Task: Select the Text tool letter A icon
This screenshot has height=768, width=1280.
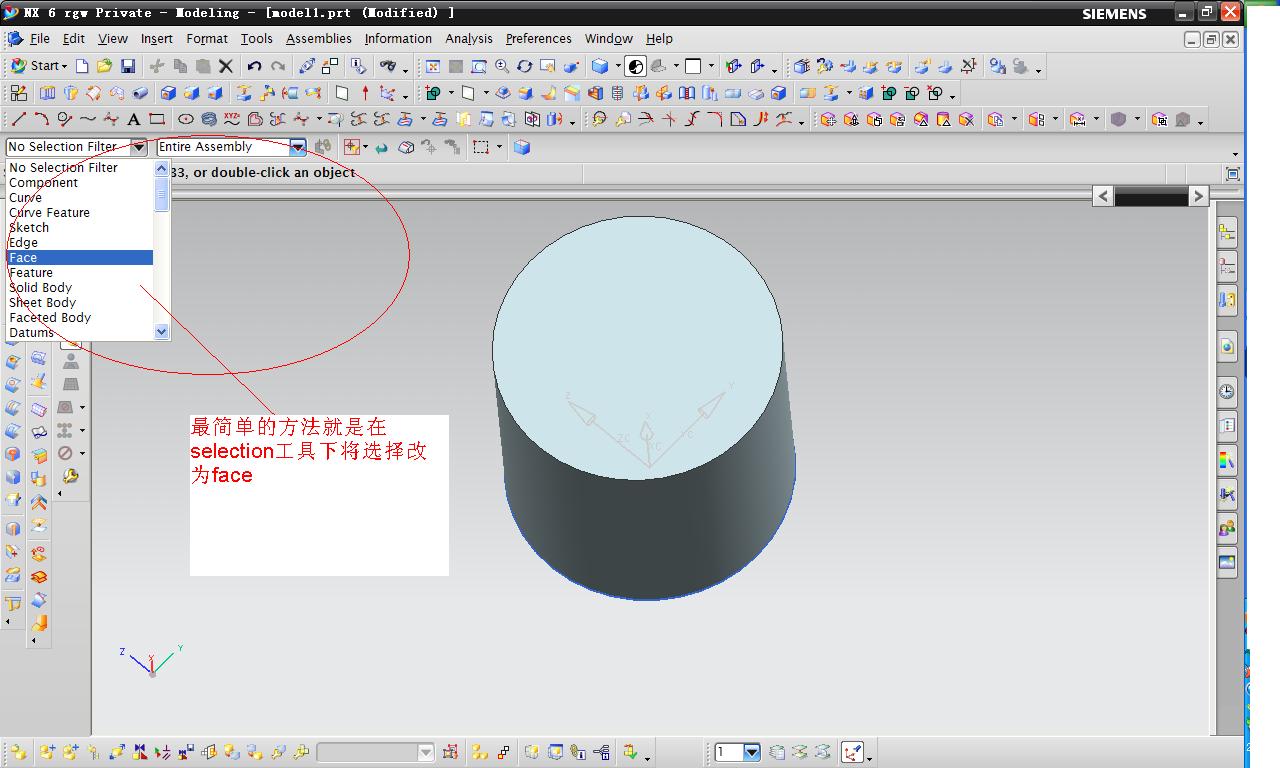Action: point(133,120)
